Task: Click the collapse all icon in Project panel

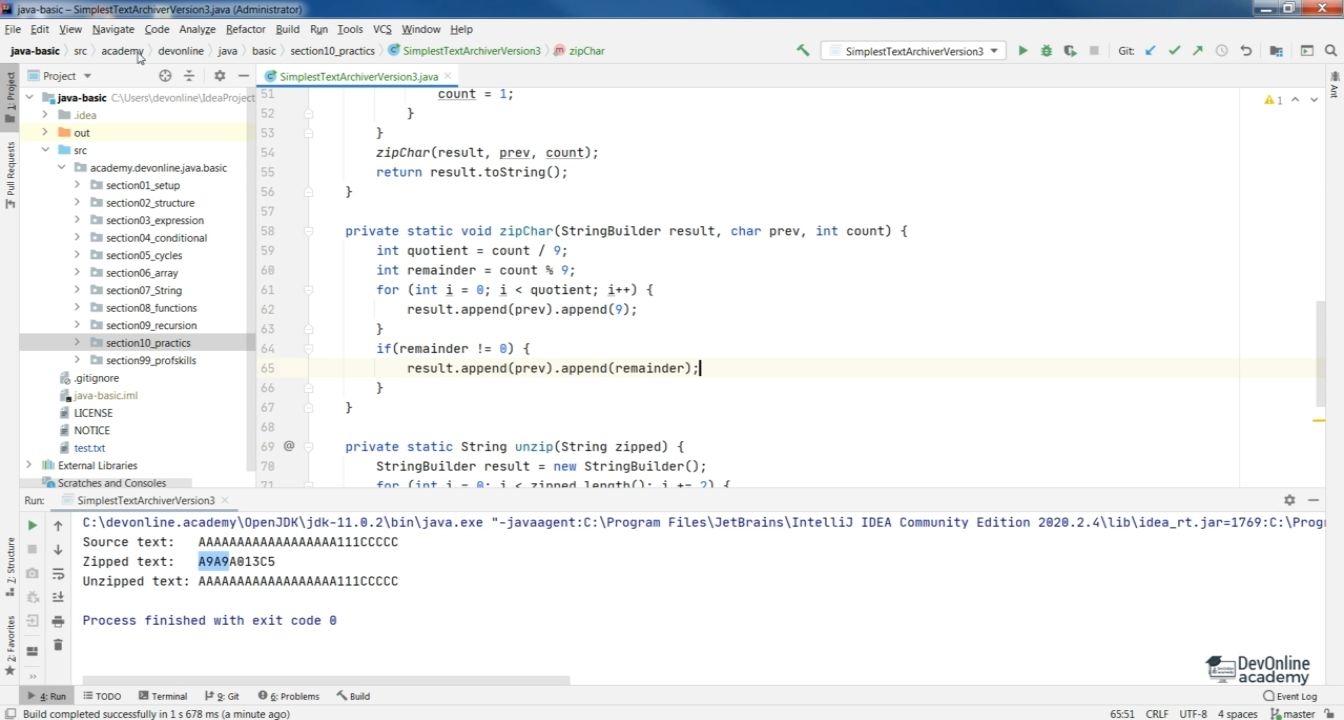Action: point(189,76)
